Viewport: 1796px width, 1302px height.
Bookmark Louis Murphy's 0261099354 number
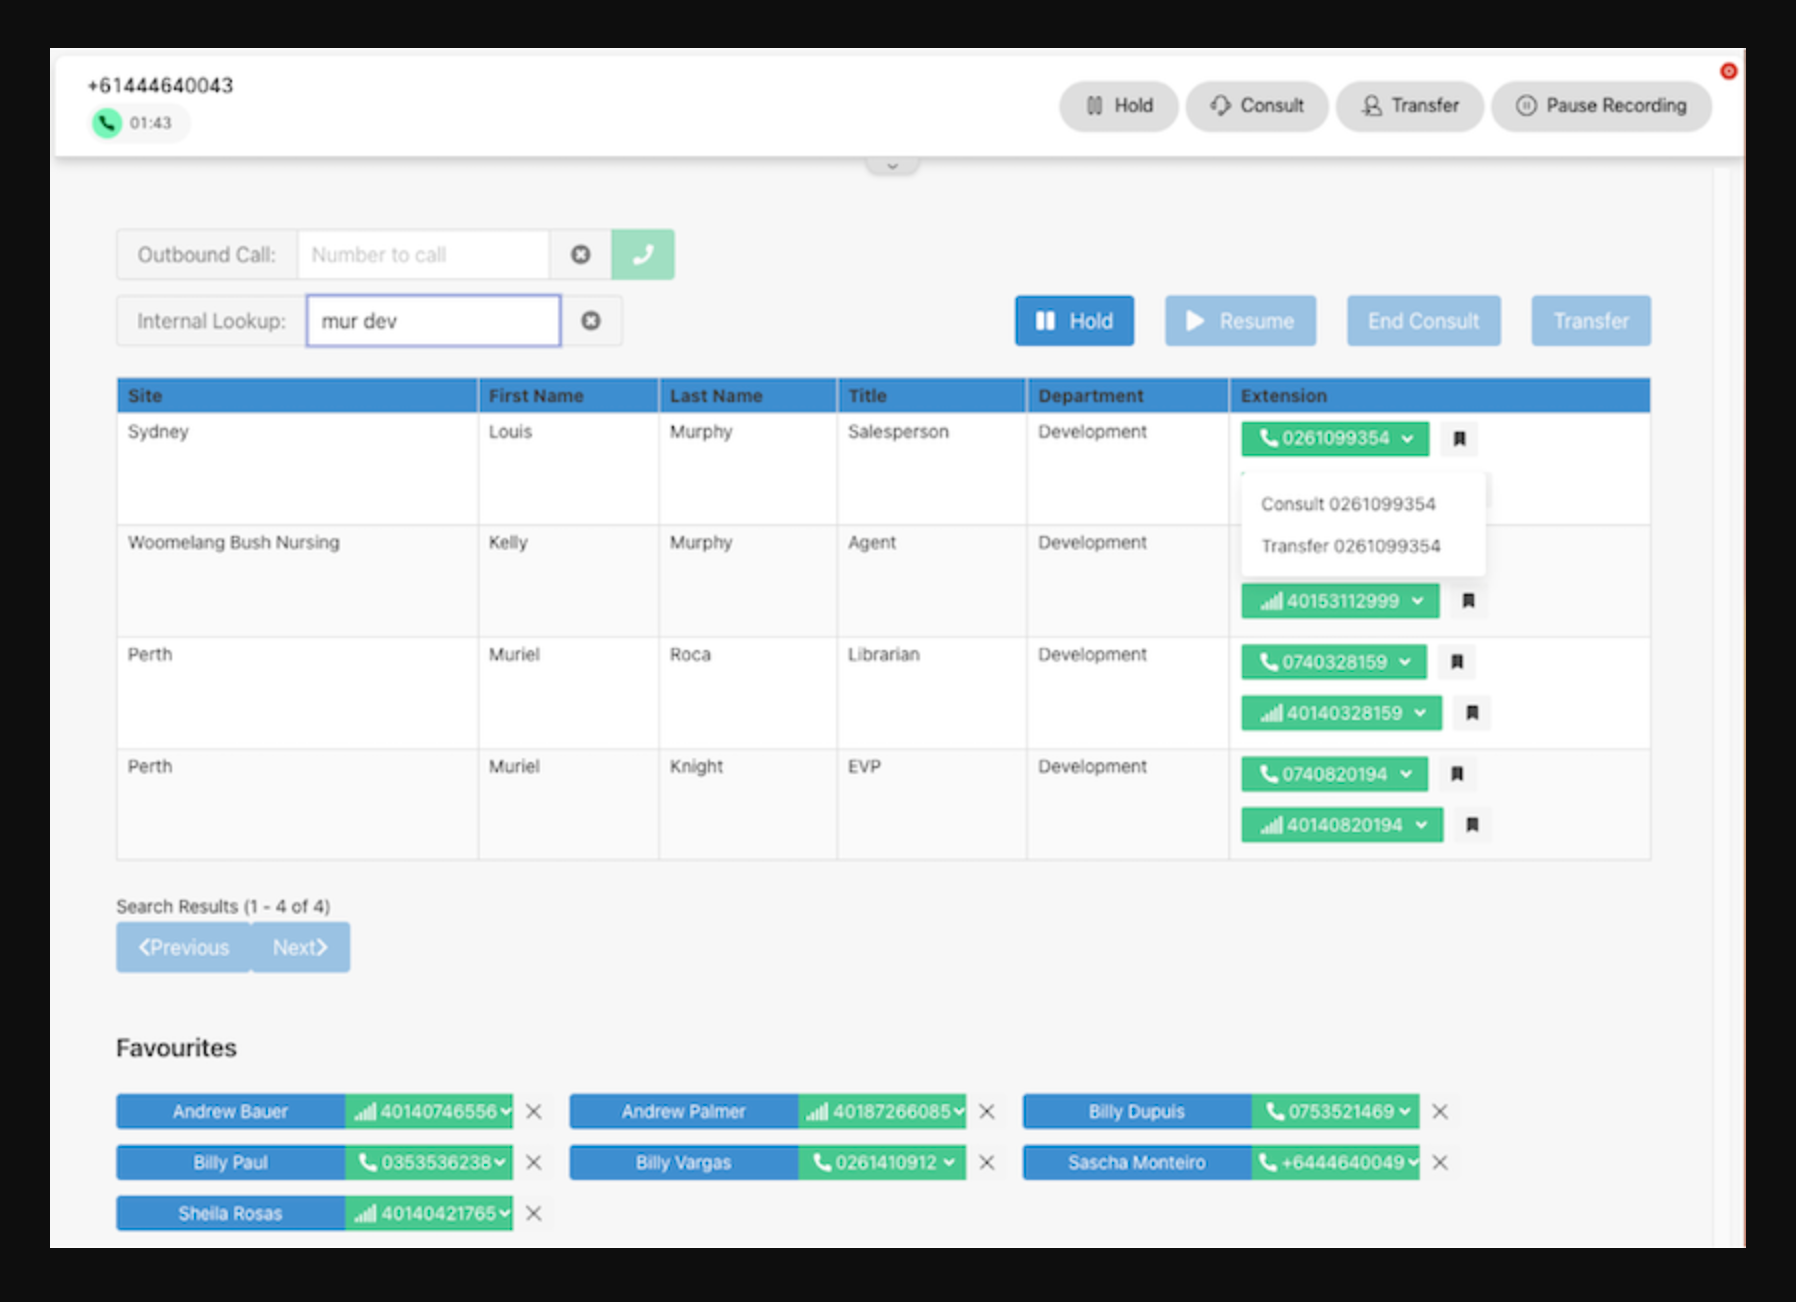(1459, 438)
